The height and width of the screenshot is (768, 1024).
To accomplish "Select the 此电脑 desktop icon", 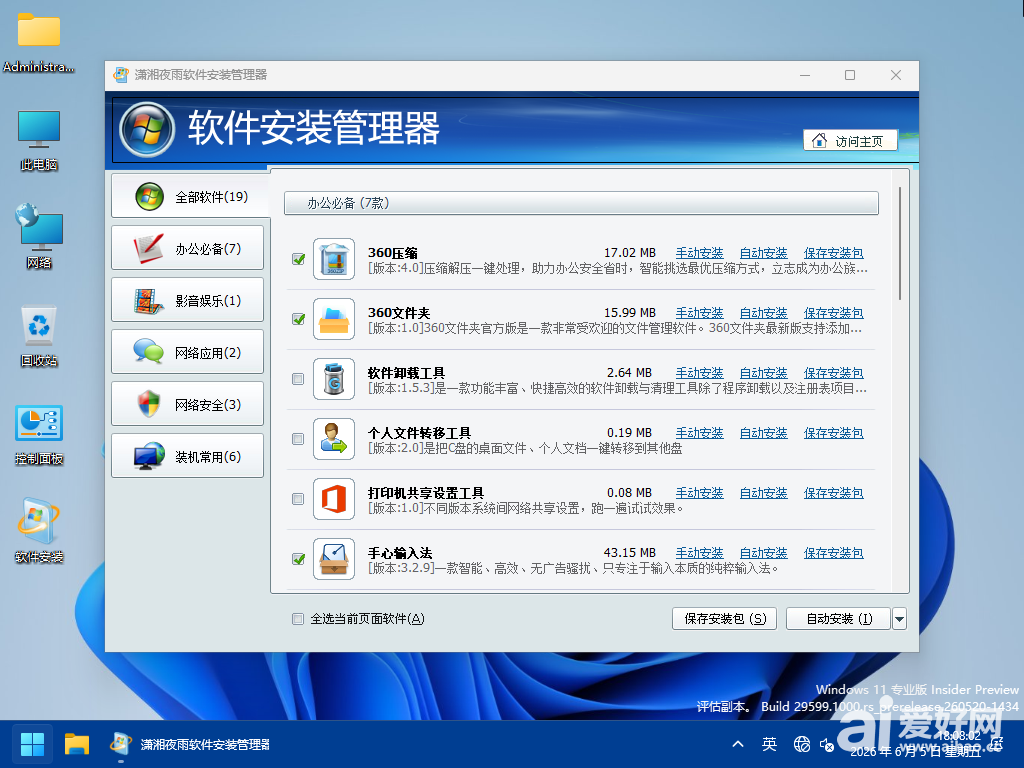I will pos(39,140).
